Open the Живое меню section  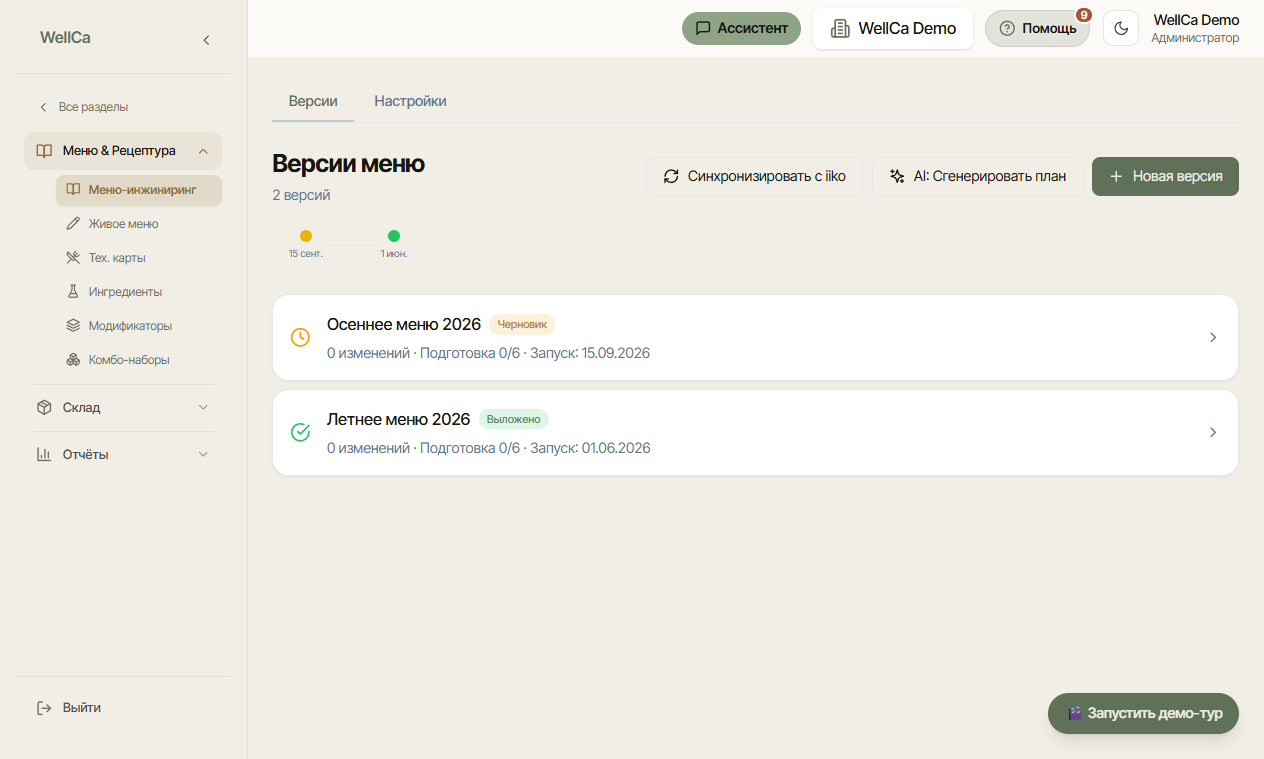pyautogui.click(x=139, y=224)
